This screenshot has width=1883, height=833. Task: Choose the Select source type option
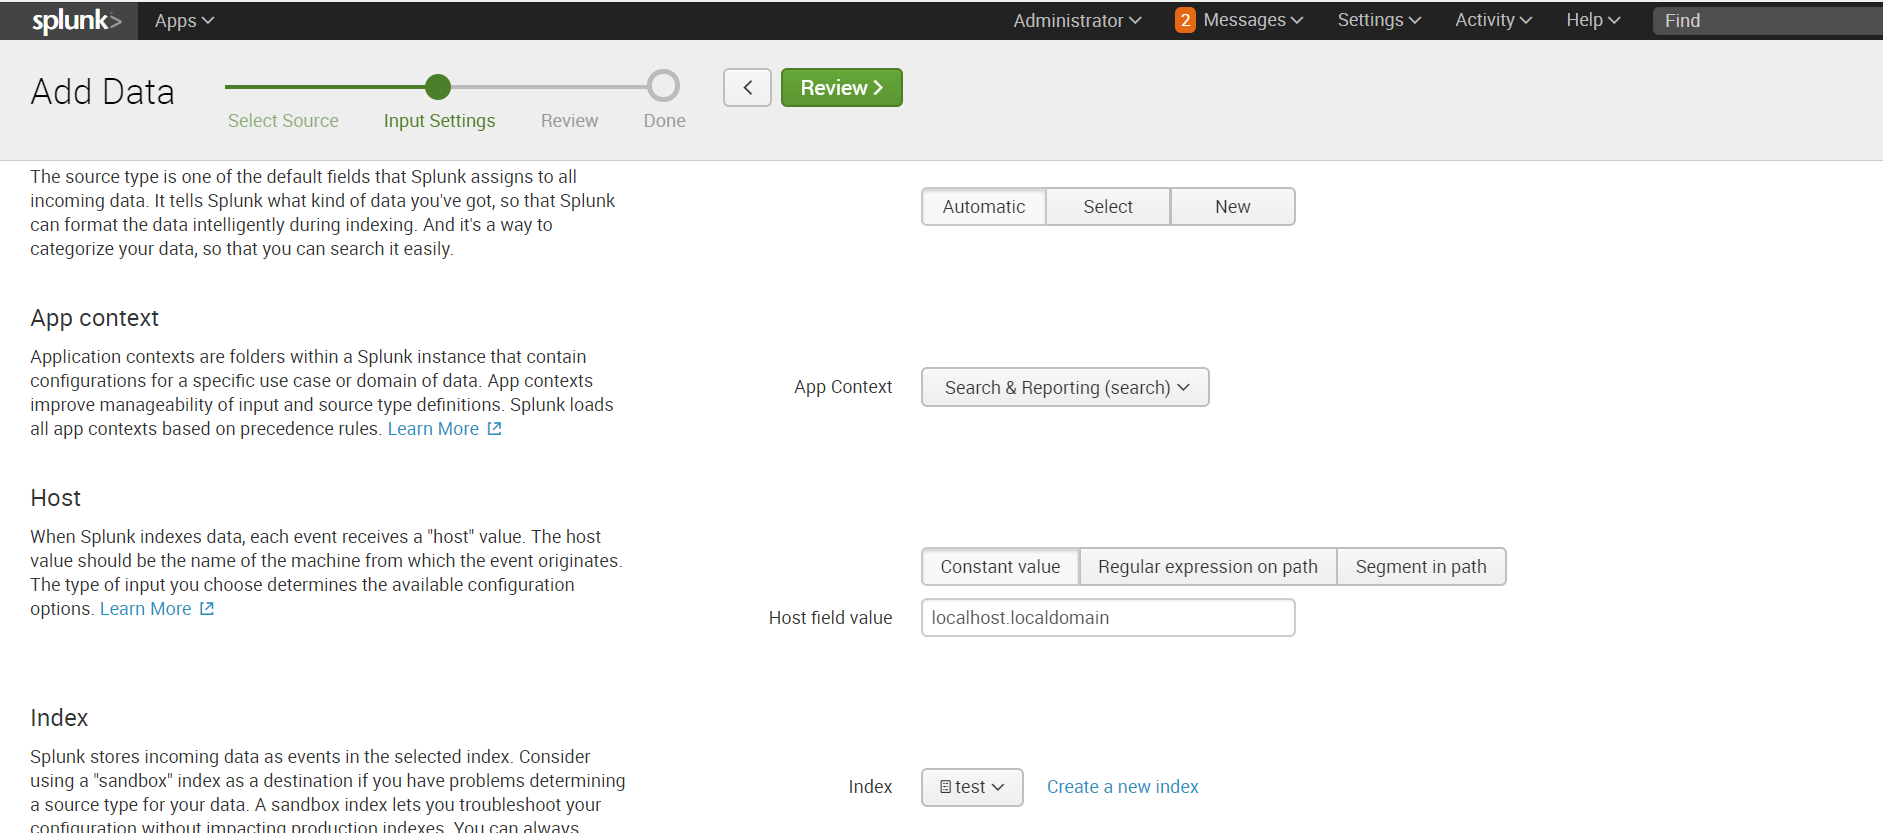1108,207
